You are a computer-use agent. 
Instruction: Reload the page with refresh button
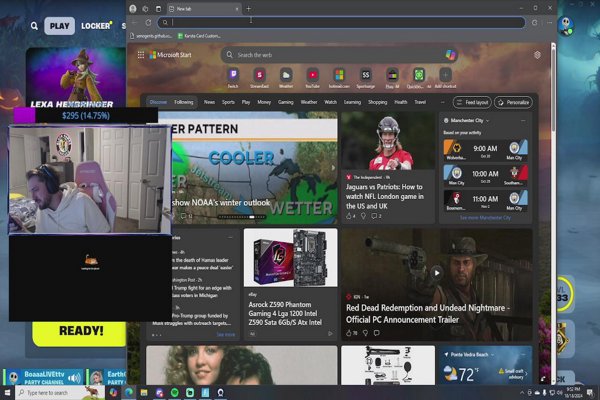(148, 23)
